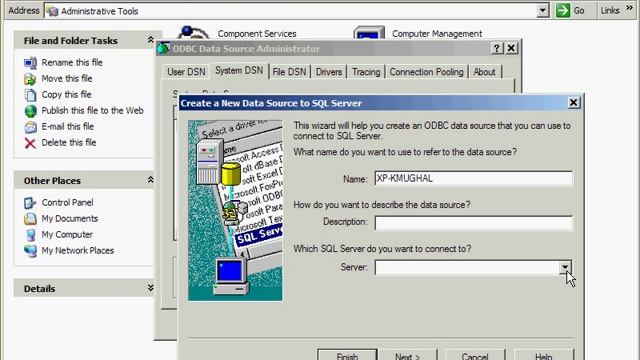Open the My Computer link
This screenshot has width=640, height=360.
[67, 234]
